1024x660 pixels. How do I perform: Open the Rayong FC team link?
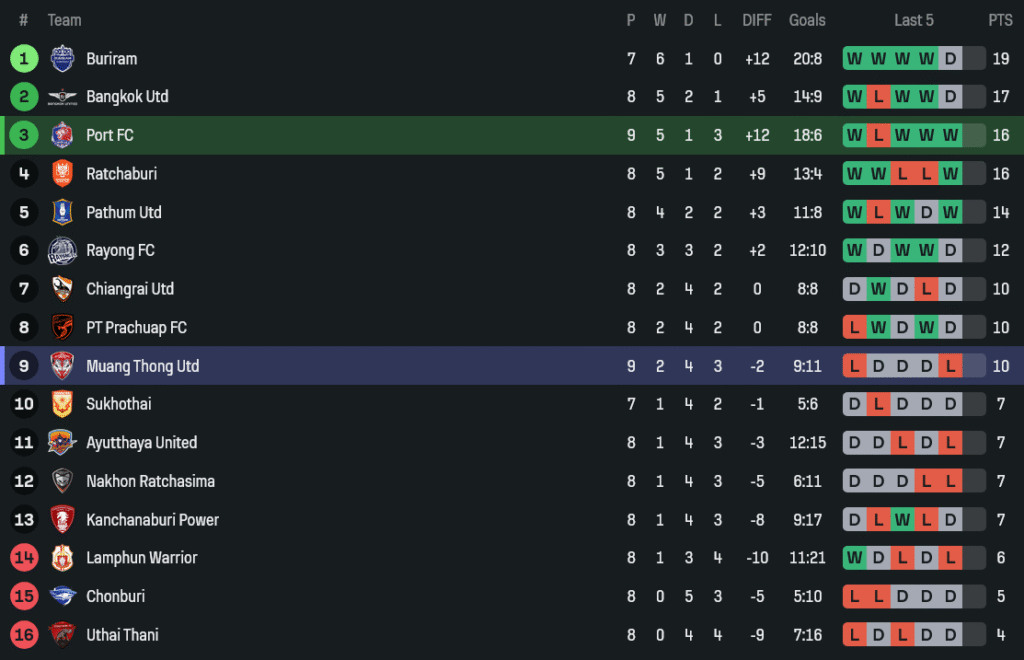coord(120,251)
